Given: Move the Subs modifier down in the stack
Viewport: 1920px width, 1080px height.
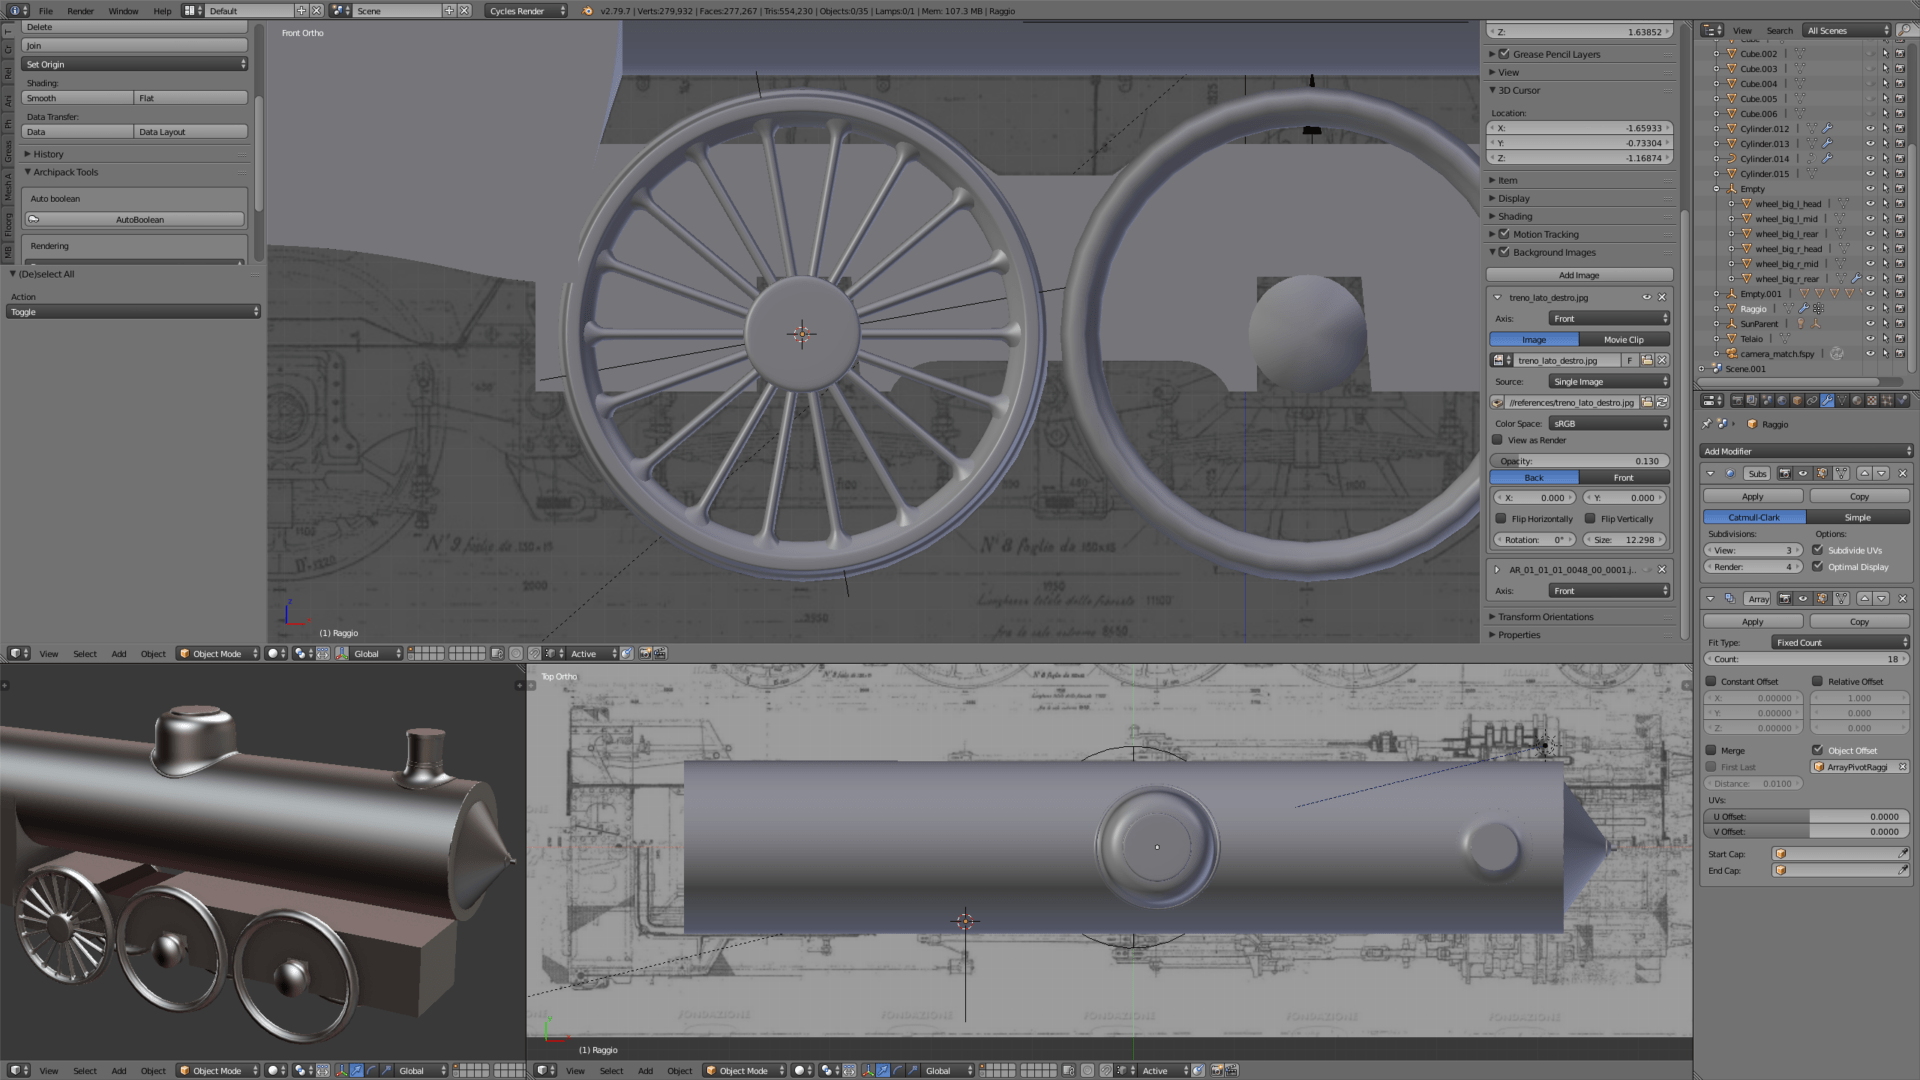Looking at the screenshot, I should (x=1881, y=473).
